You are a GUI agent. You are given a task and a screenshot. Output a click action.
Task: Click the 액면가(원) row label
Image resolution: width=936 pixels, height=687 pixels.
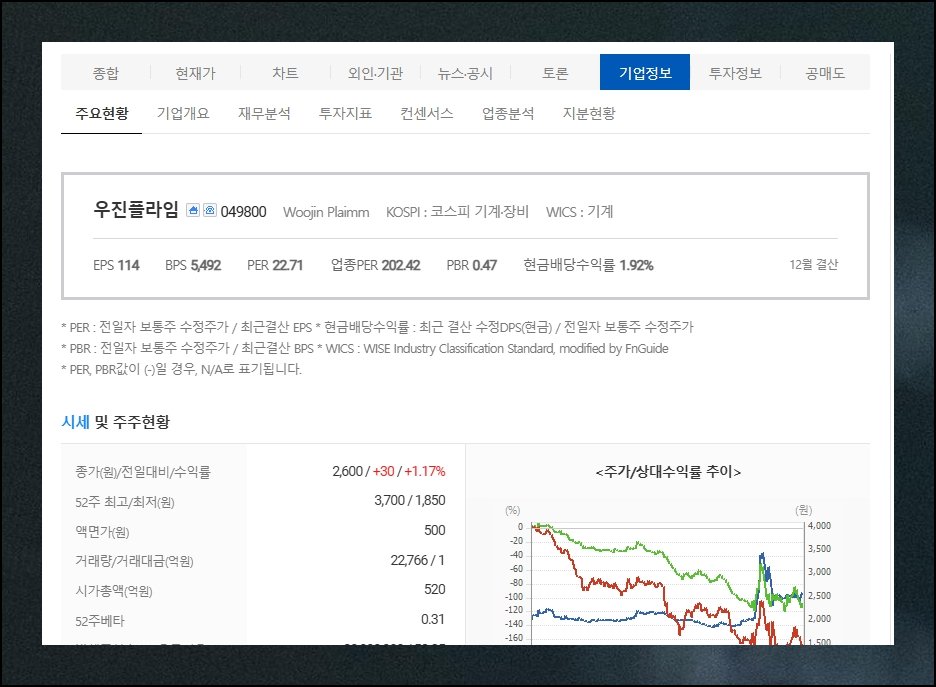(102, 532)
